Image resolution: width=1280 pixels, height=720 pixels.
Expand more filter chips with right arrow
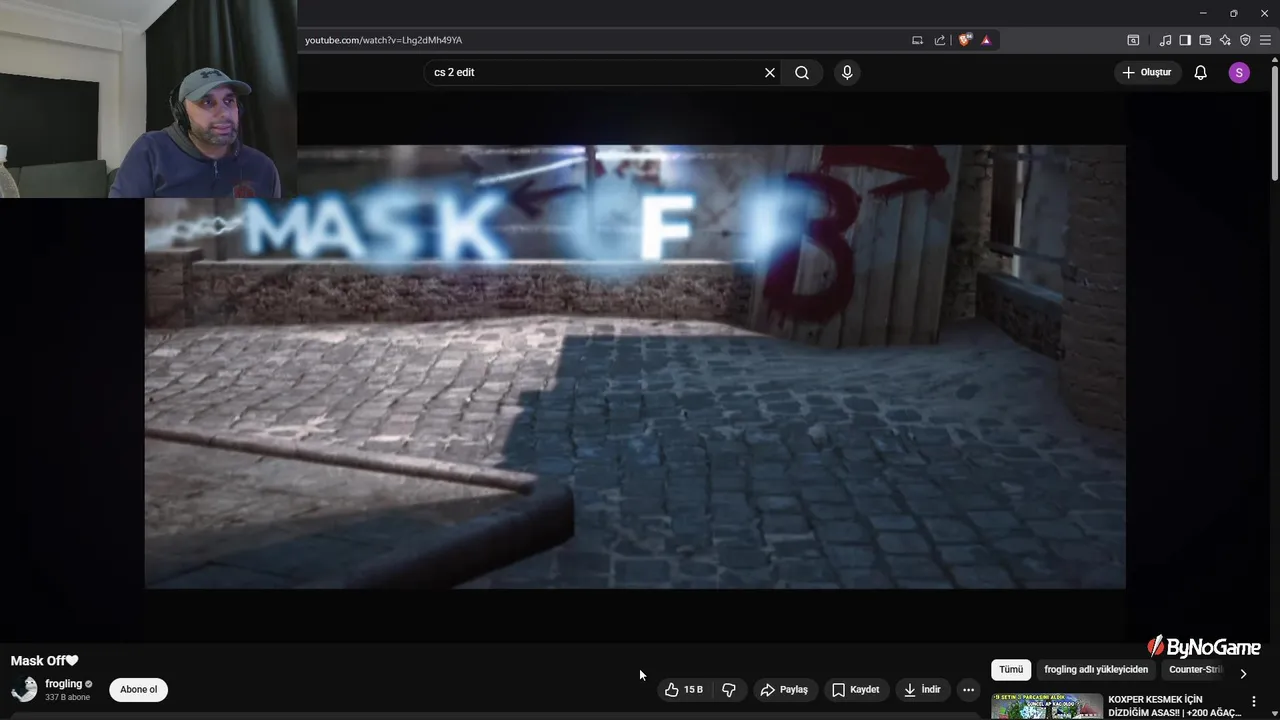1243,673
